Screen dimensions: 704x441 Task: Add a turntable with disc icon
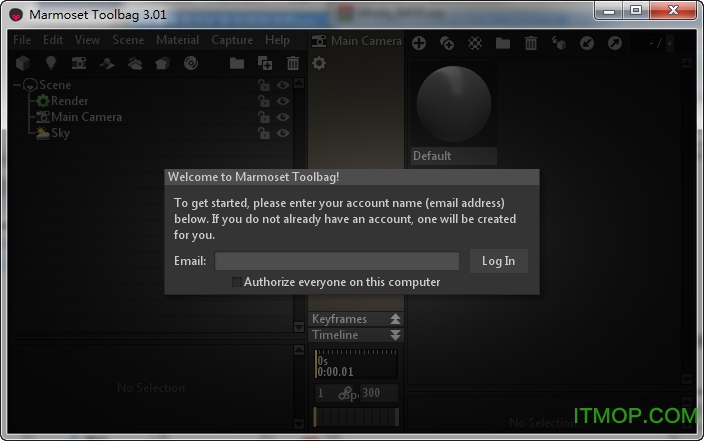point(191,63)
